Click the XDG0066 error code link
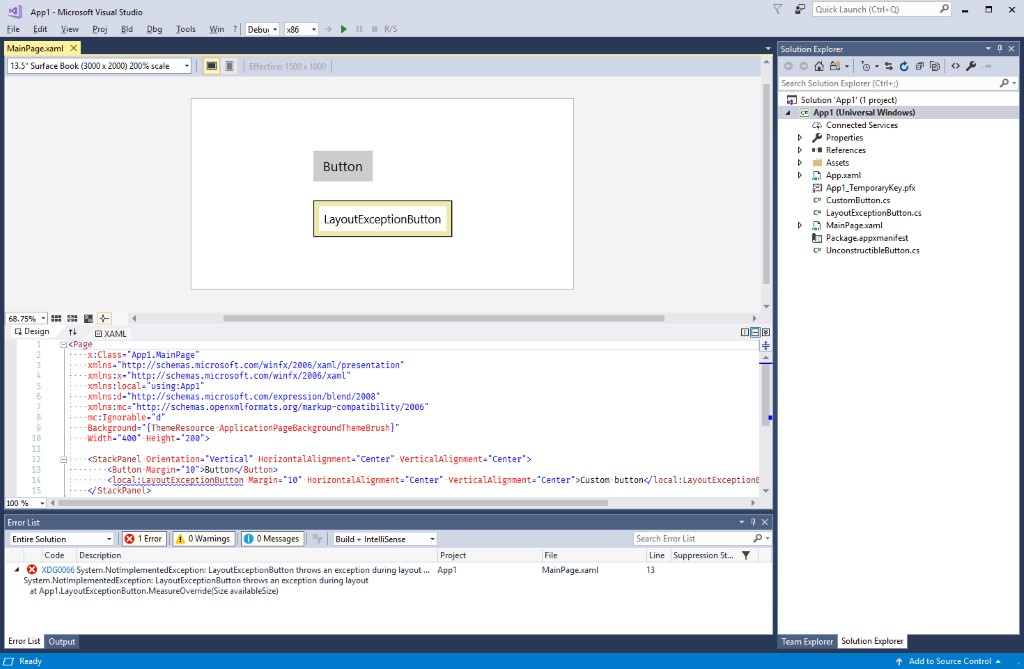The image size is (1024, 669). point(58,569)
